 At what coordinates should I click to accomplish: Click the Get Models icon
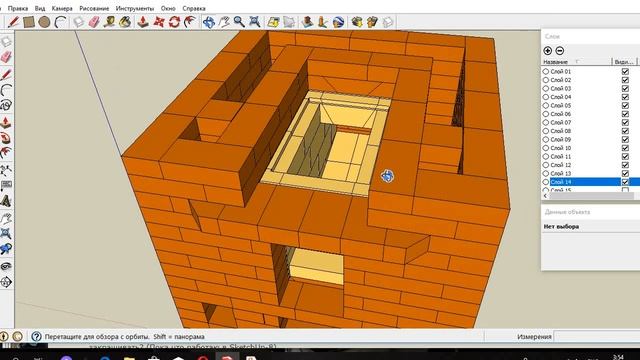(357, 22)
